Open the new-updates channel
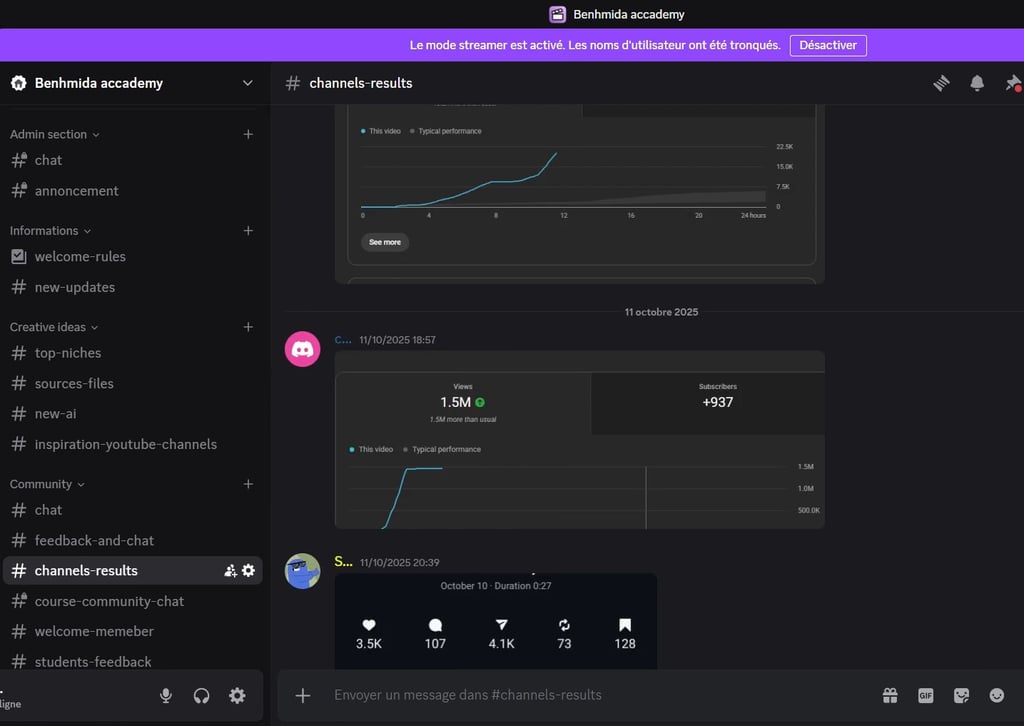1024x726 pixels. [x=133, y=287]
